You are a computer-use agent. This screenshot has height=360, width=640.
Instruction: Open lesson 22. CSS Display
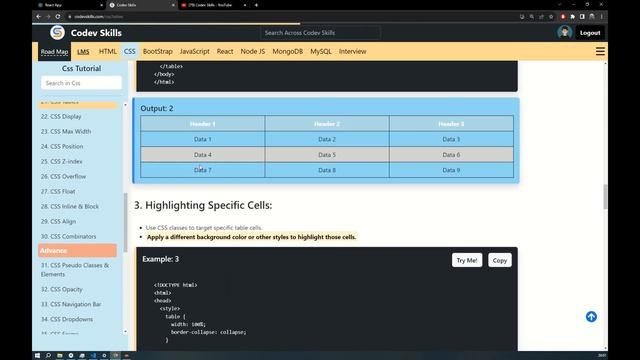pyautogui.click(x=61, y=116)
